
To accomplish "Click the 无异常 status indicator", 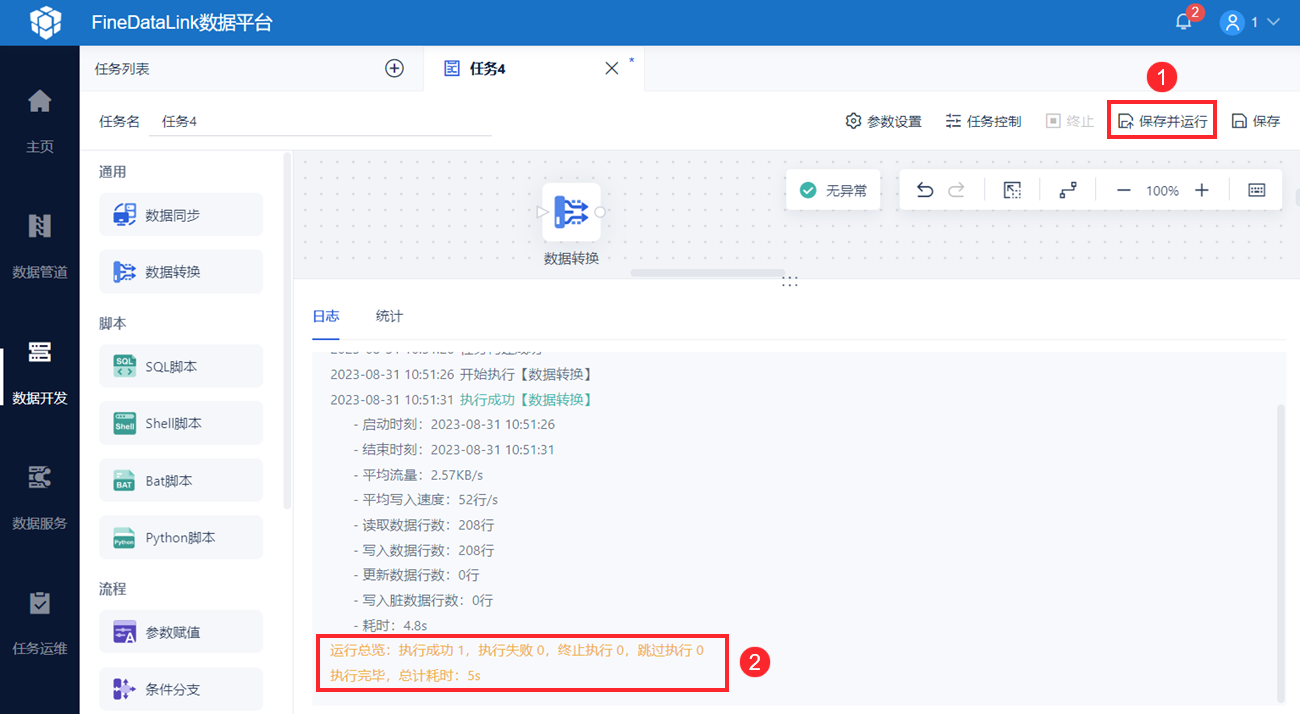I will tap(833, 190).
